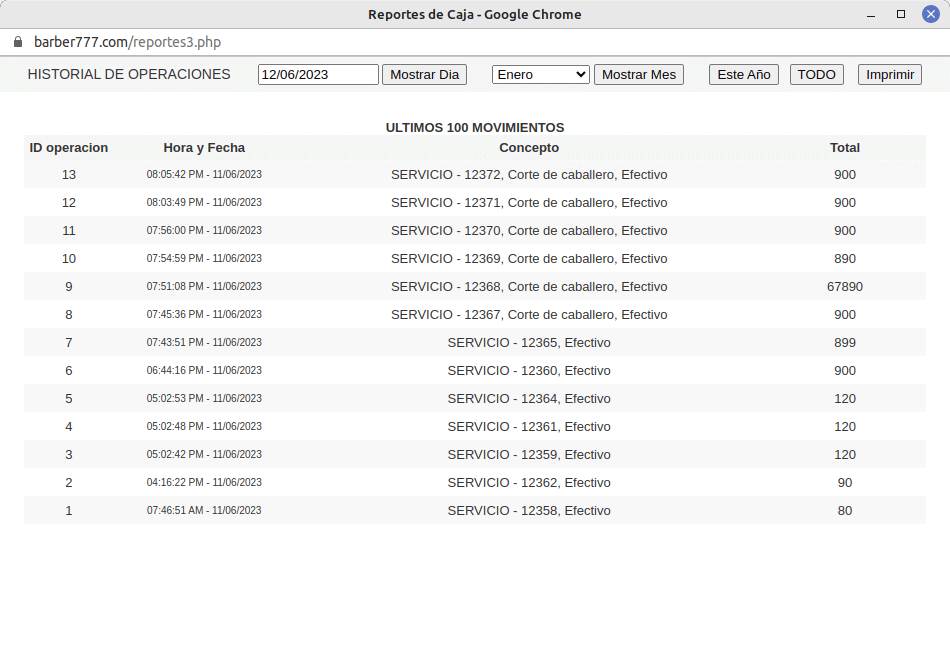
Task: Click the Concepto column header
Action: (x=529, y=148)
